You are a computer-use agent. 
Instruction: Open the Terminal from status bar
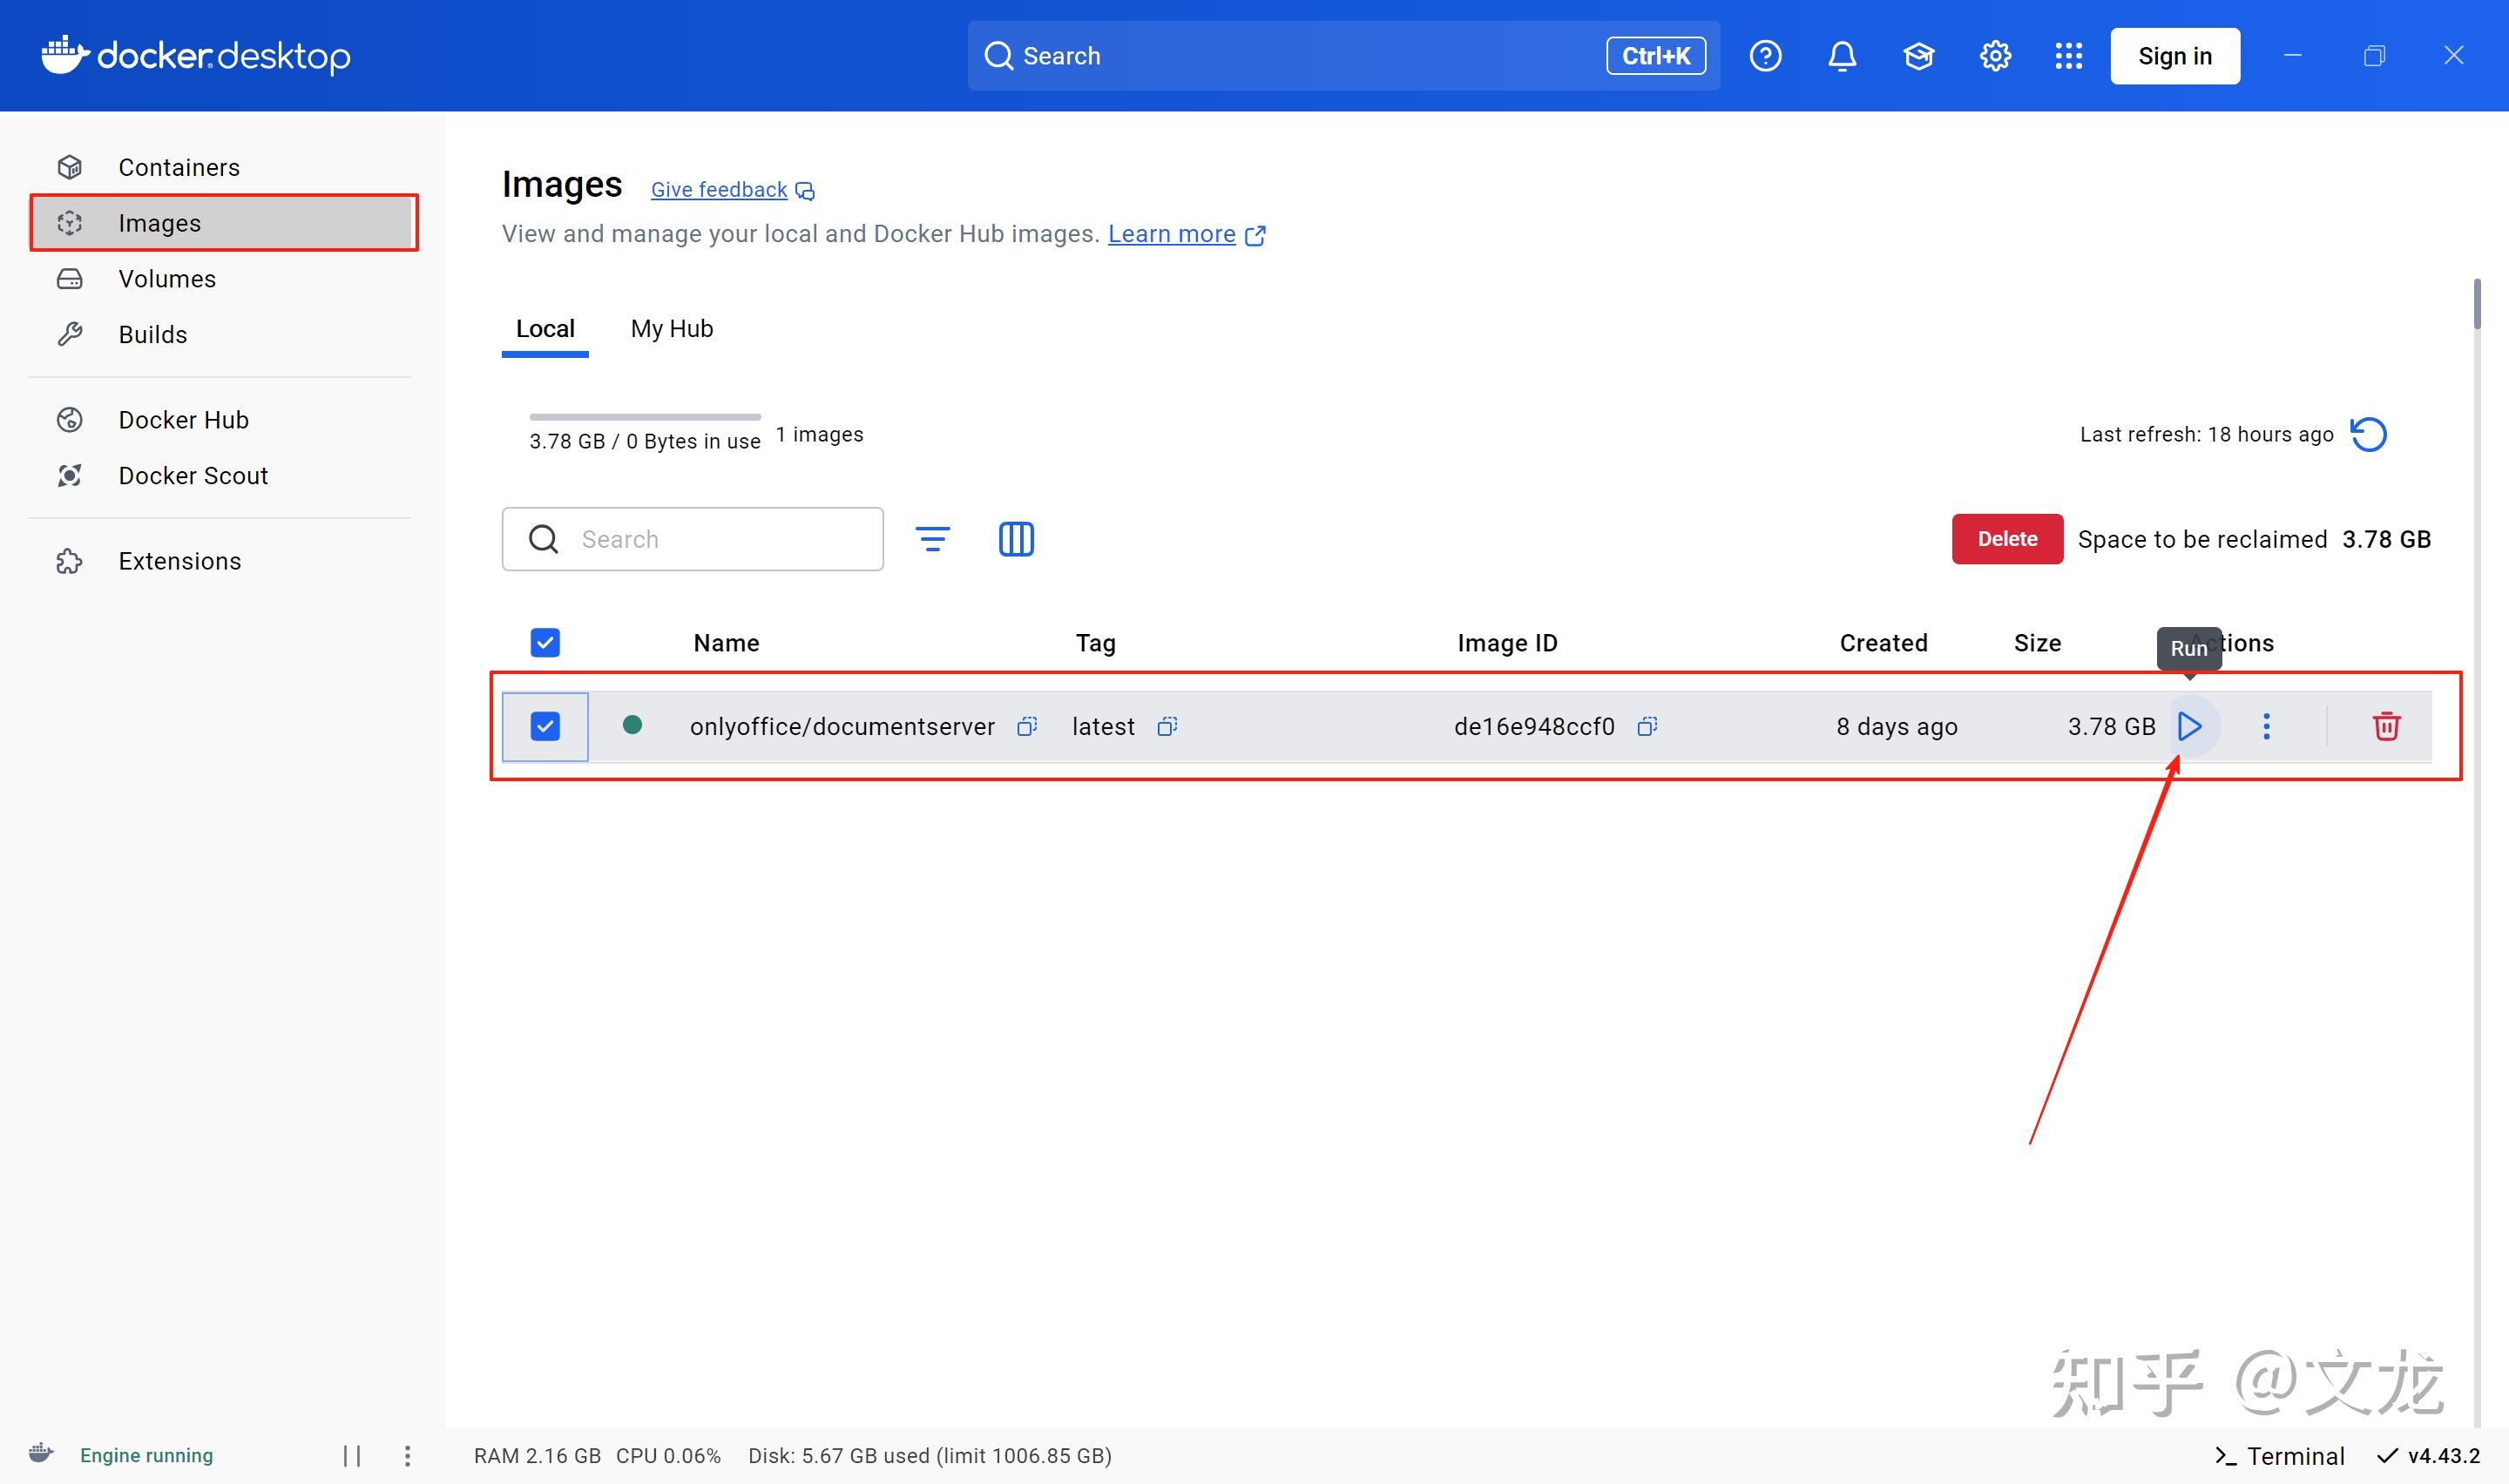coord(2279,1456)
